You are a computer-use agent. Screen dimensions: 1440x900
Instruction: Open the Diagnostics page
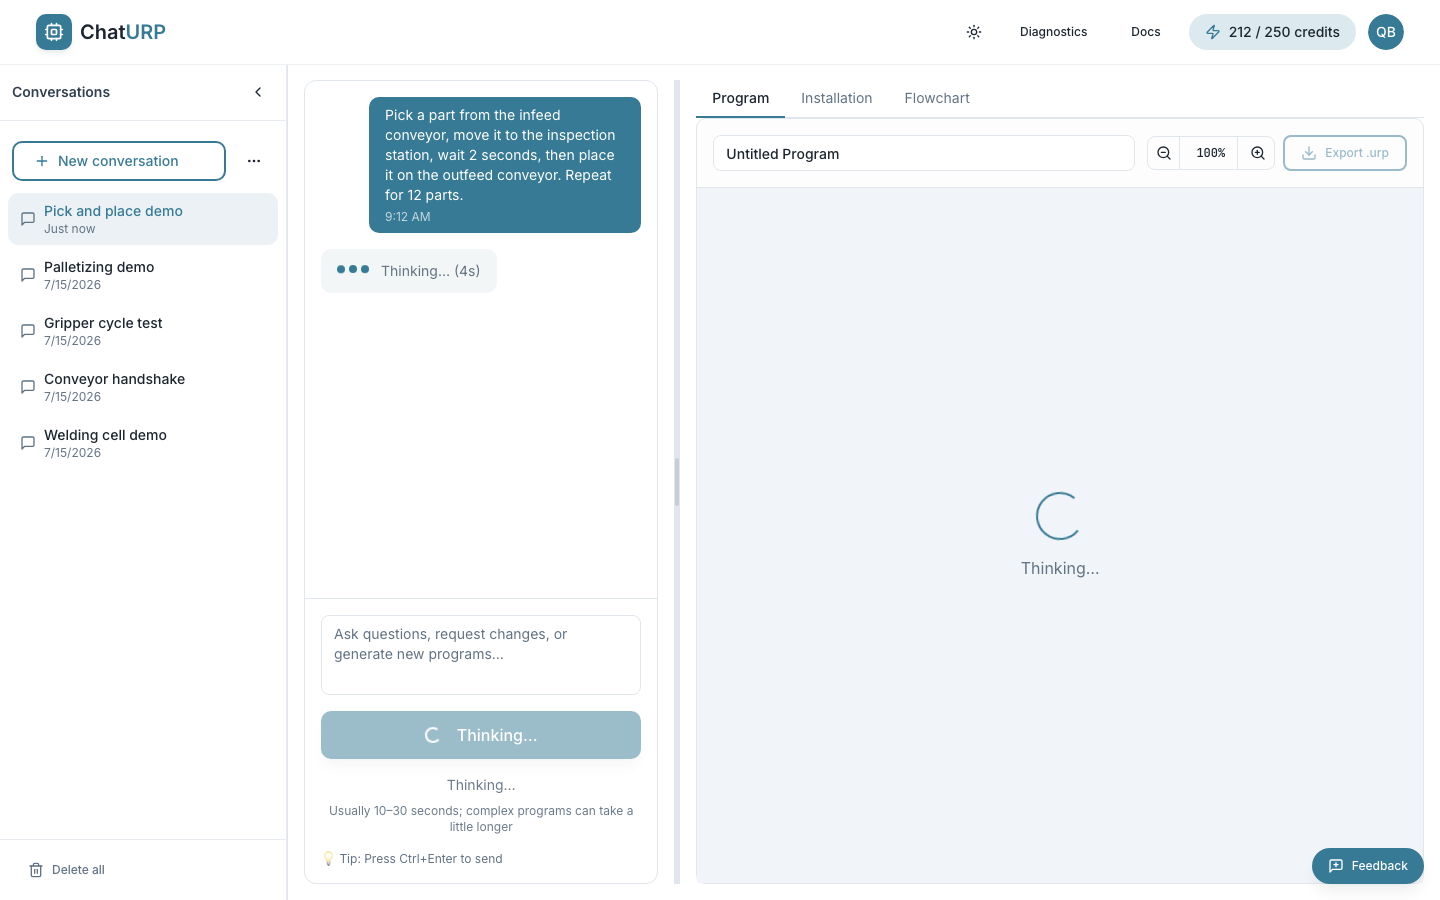click(x=1053, y=32)
